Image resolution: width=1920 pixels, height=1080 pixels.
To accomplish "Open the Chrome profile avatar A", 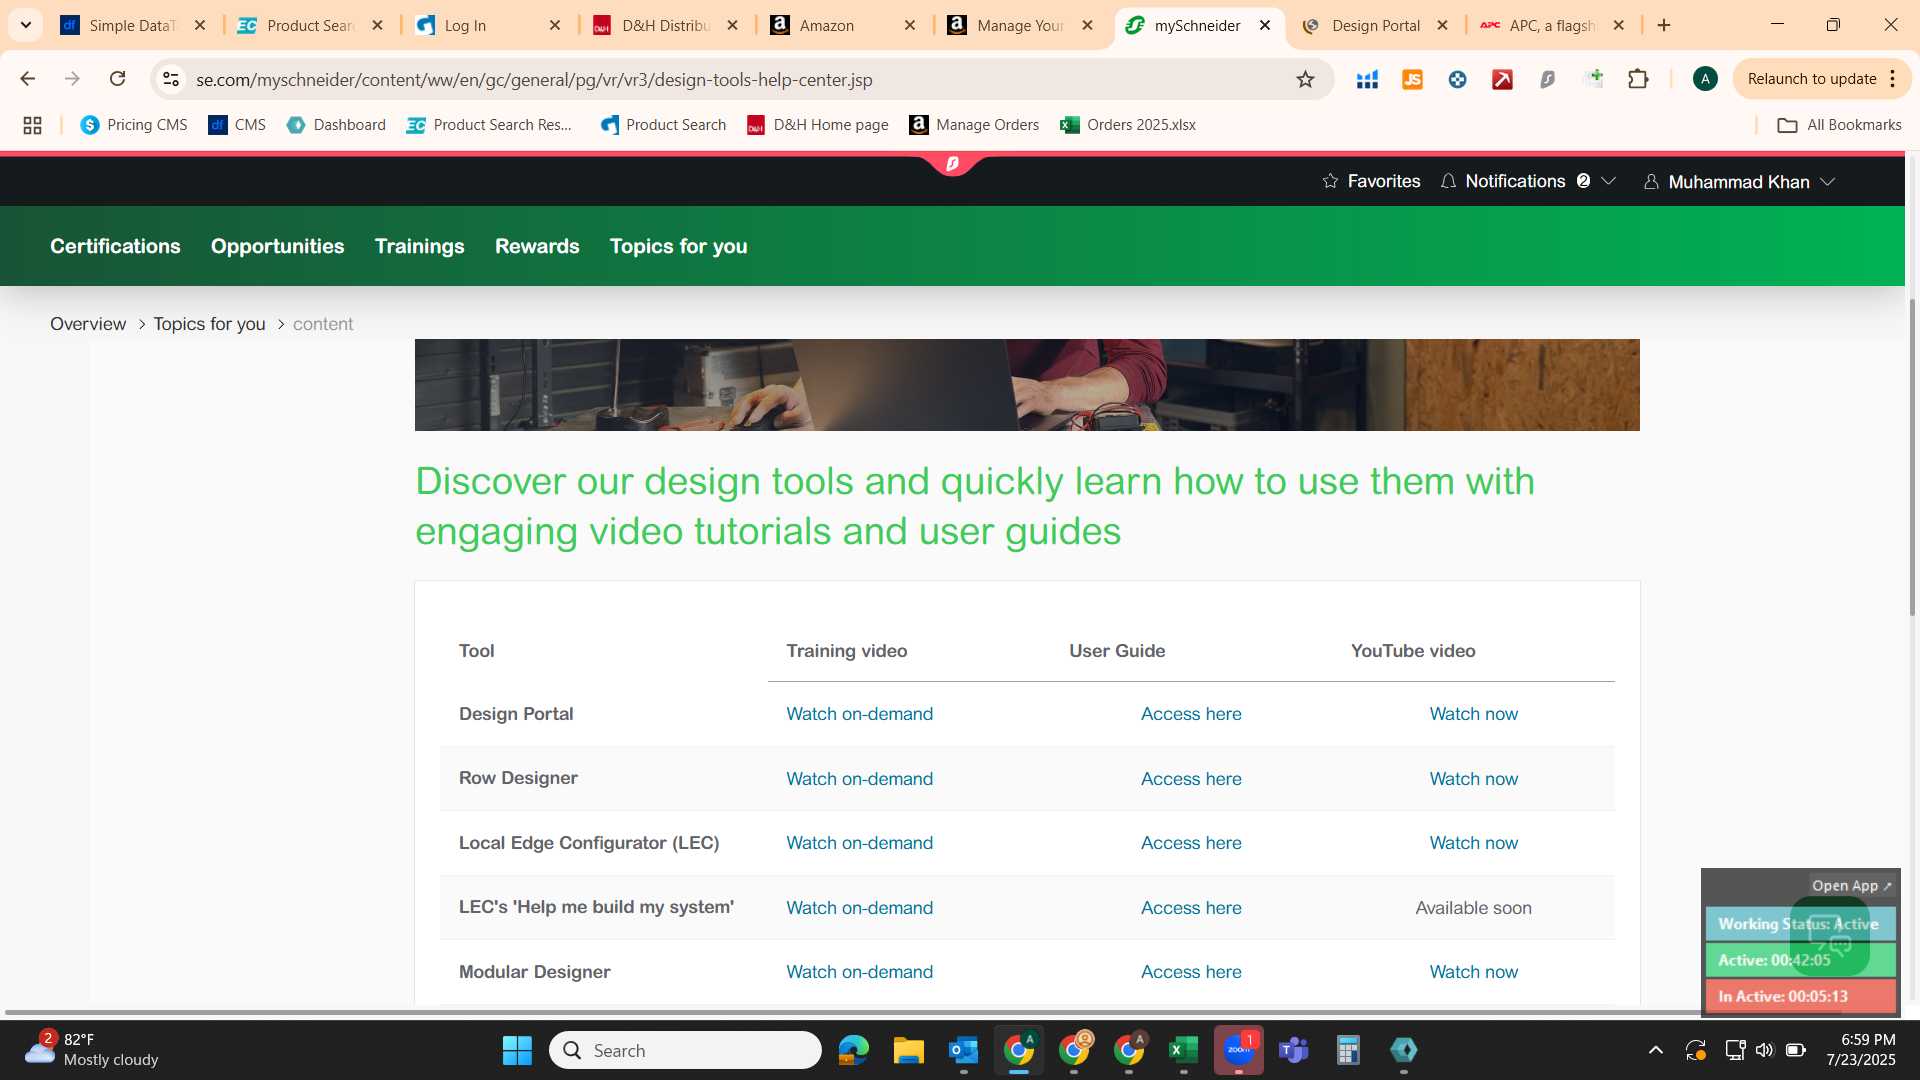I will [1705, 79].
